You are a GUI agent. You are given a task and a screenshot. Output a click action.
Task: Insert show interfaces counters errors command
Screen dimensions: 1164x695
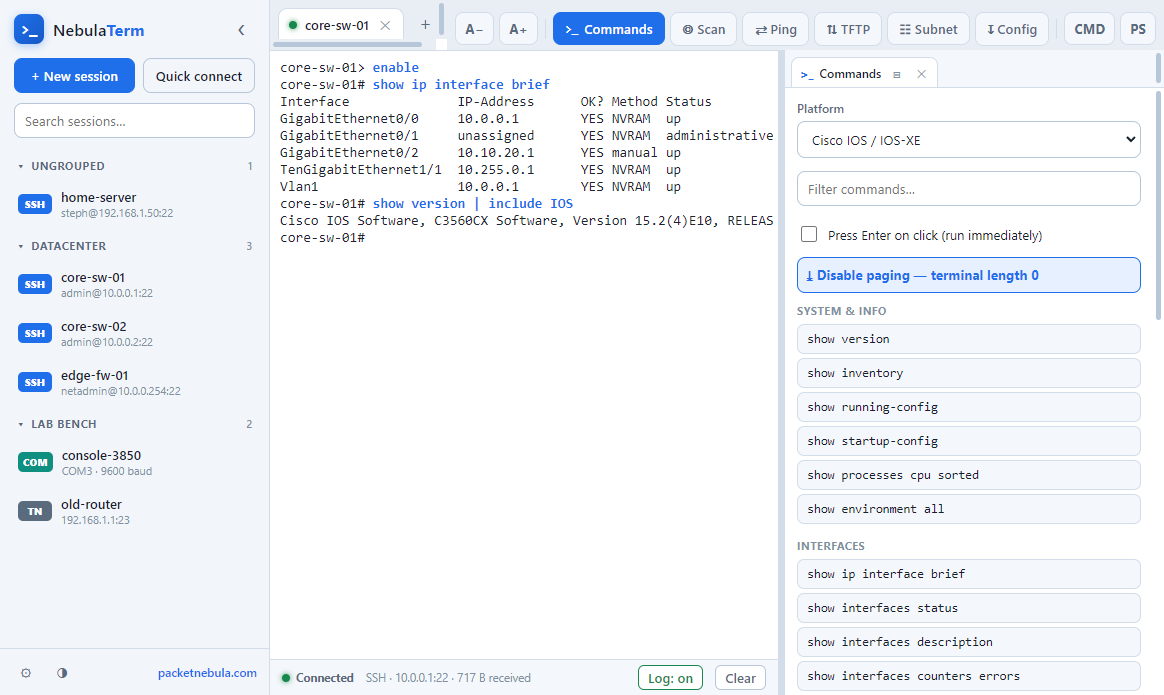(969, 676)
